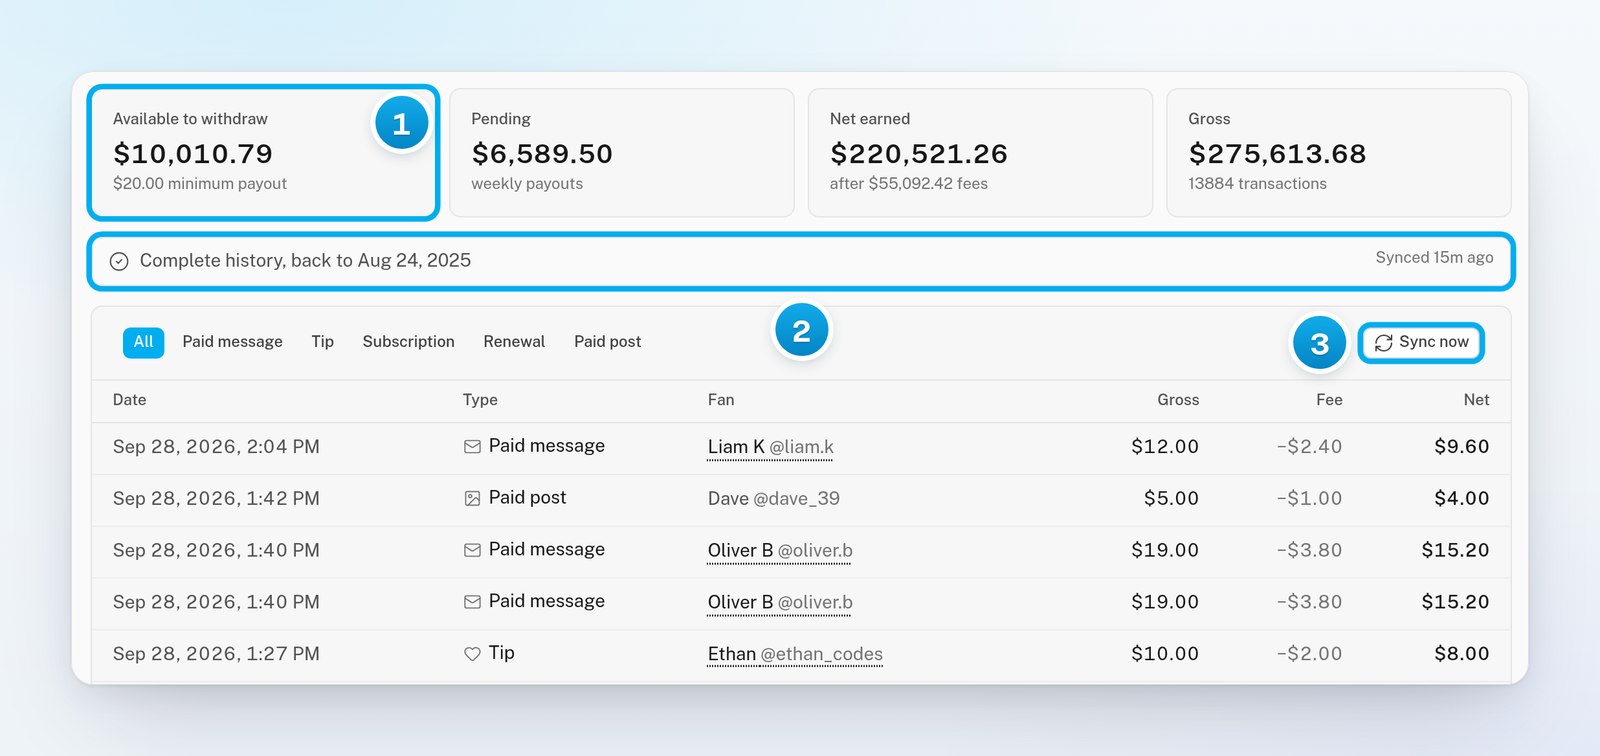Filter by Paid message
1600x756 pixels.
pyautogui.click(x=232, y=342)
